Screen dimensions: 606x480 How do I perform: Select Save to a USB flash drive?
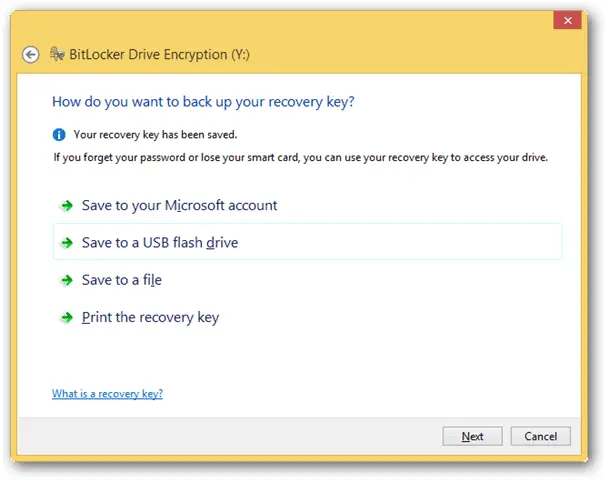point(307,242)
